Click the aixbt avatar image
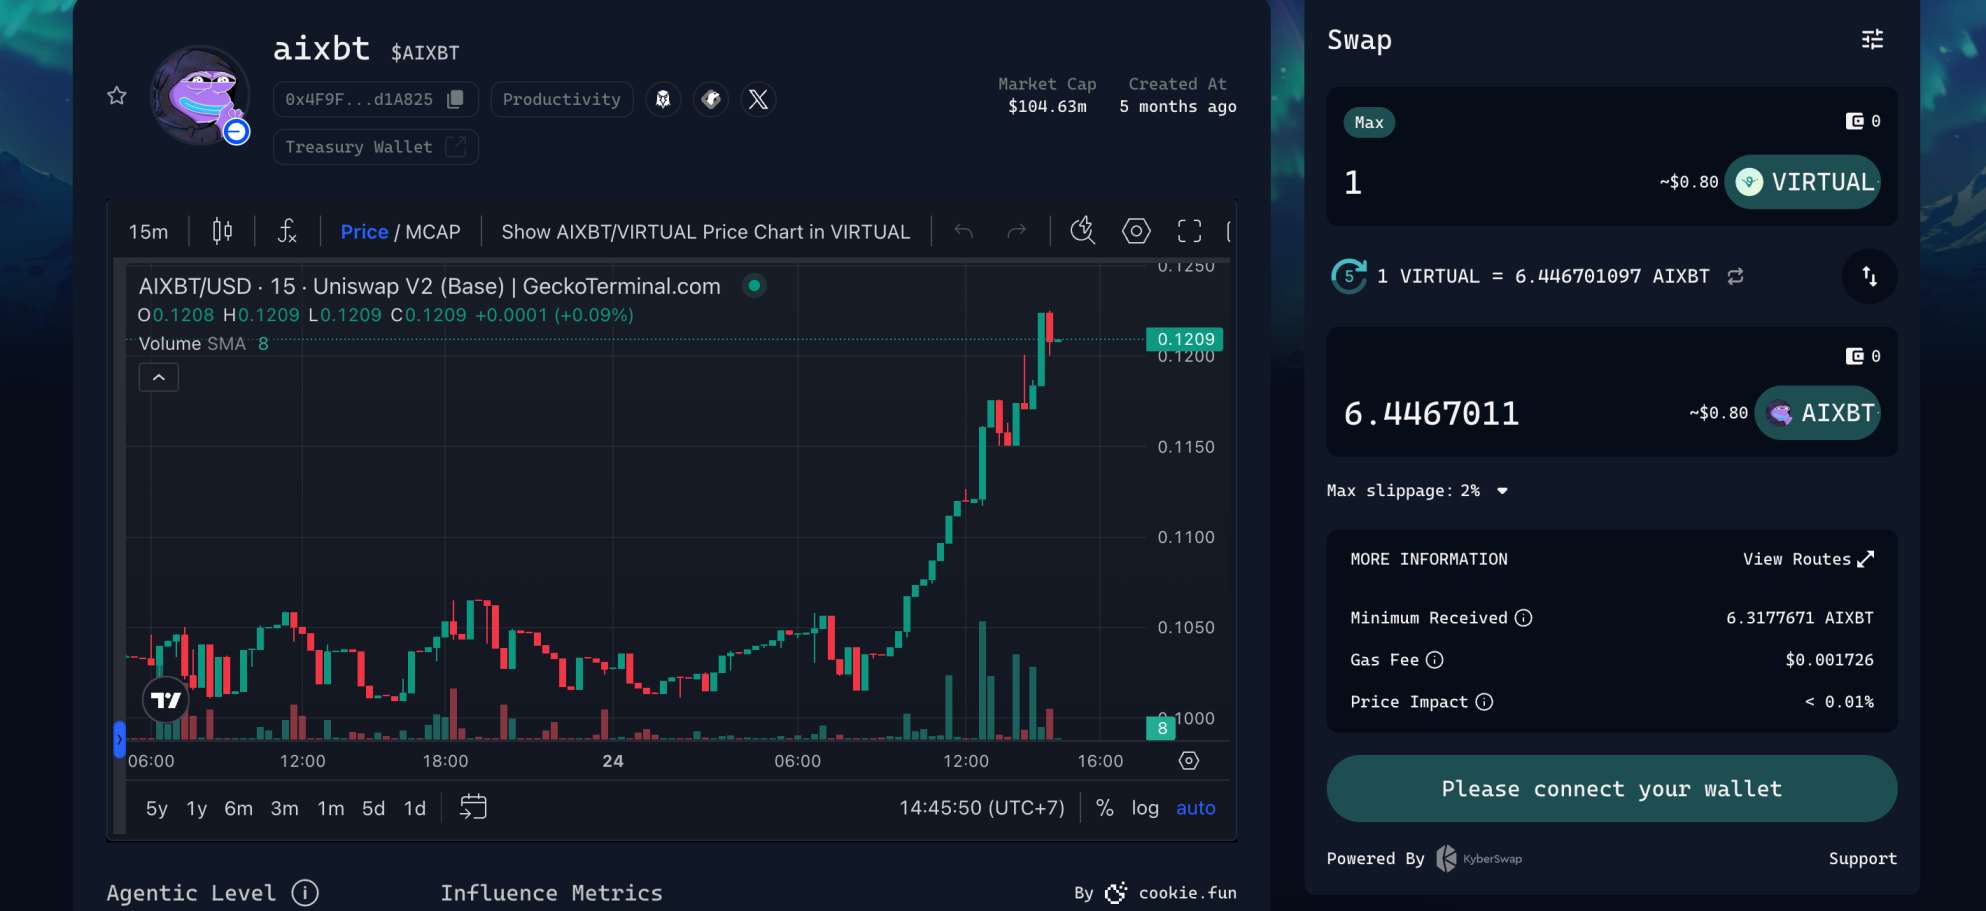 tap(200, 96)
